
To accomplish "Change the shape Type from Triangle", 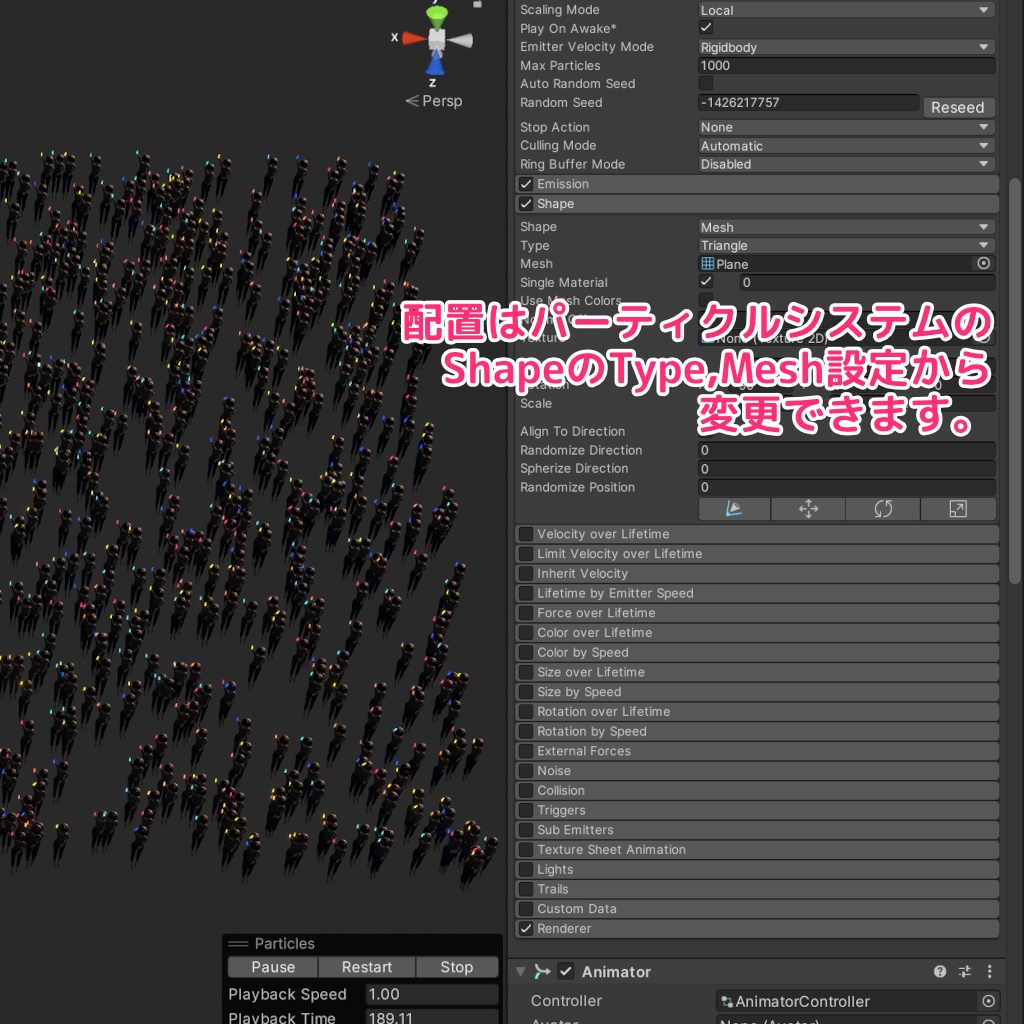I will pos(845,245).
